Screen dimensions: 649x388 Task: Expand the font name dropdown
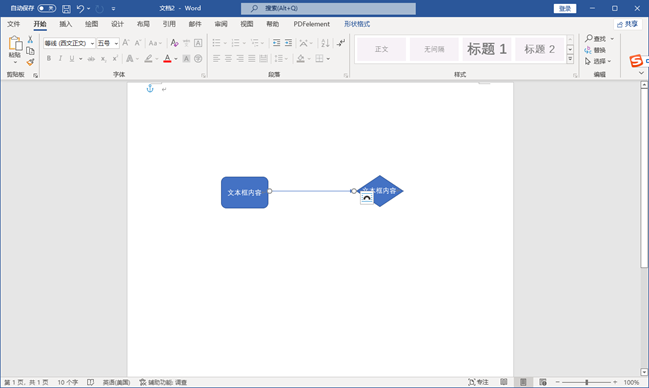point(92,43)
